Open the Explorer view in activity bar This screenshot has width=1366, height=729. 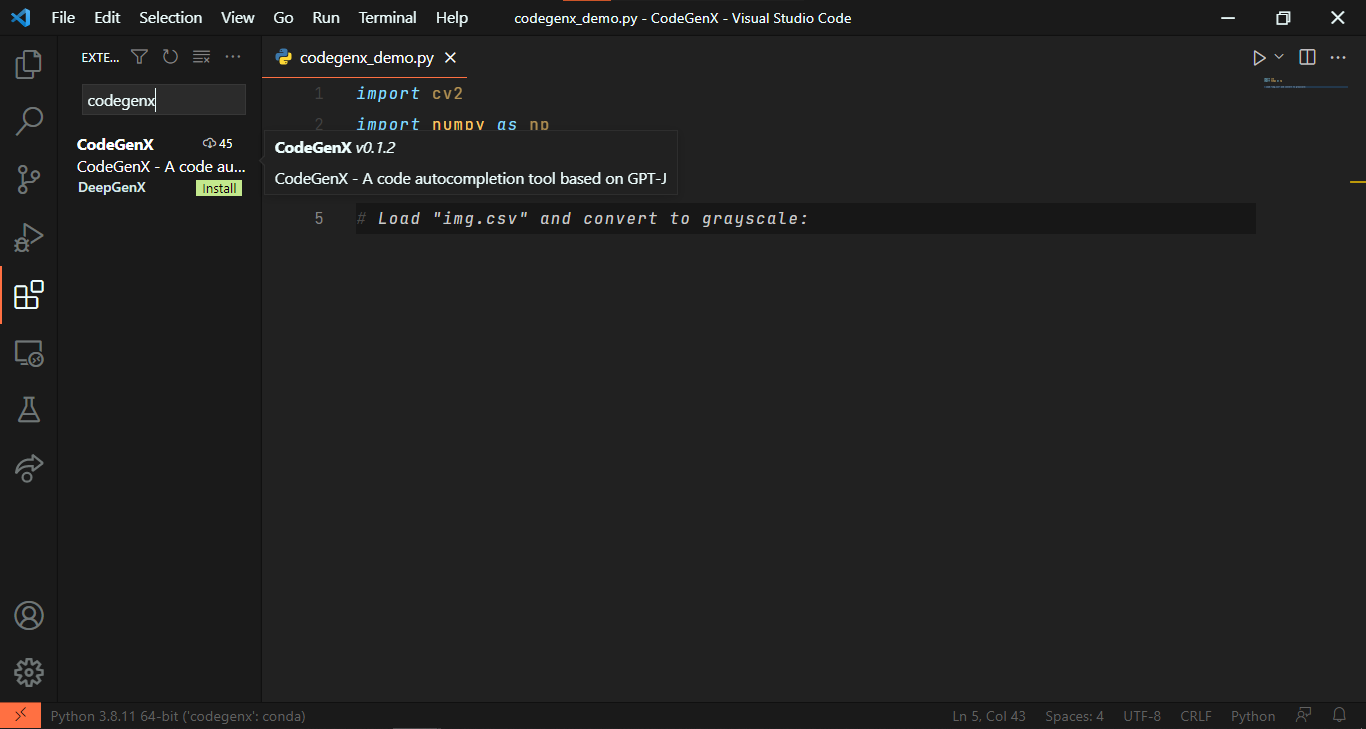[x=29, y=65]
